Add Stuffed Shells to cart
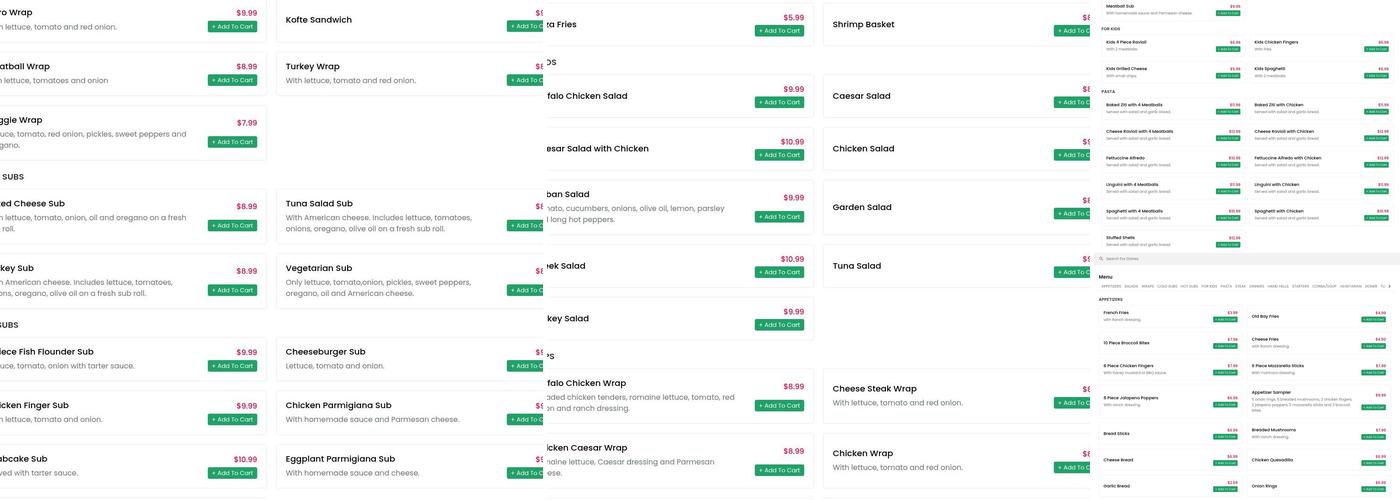Screen dimensions: 1400x500 tap(1228, 244)
